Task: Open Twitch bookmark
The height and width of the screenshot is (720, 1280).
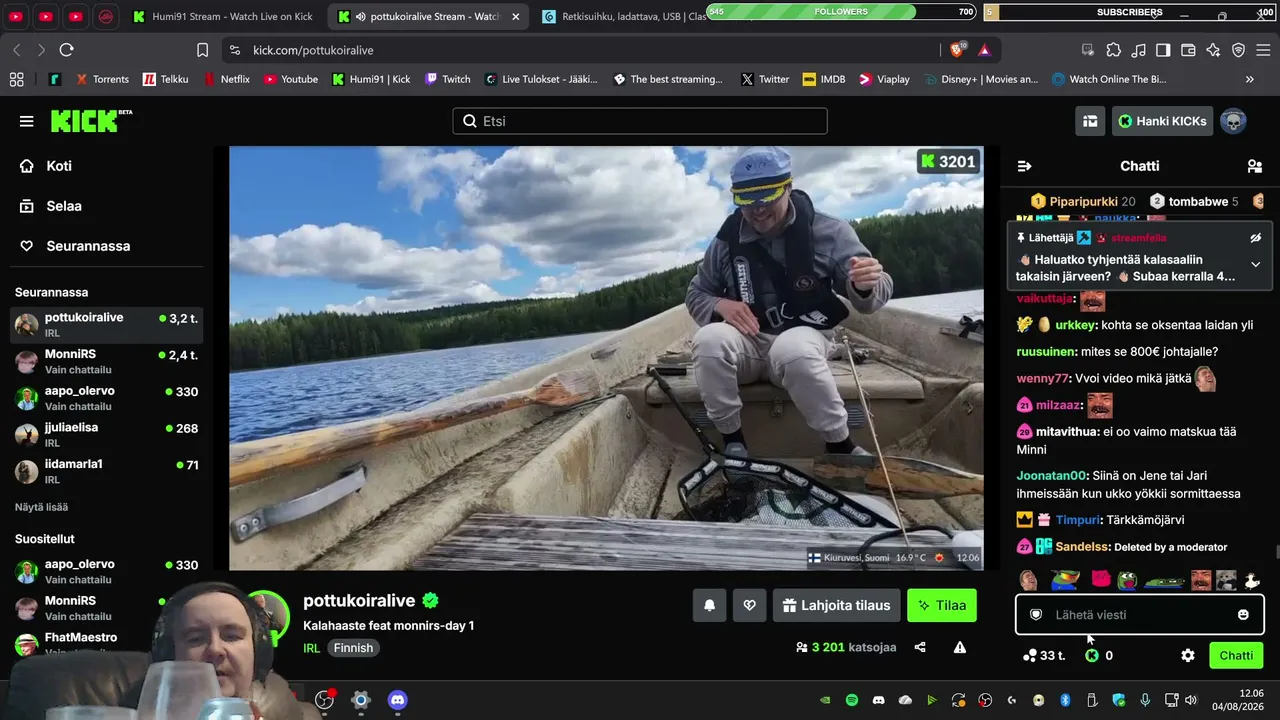Action: 447,79
